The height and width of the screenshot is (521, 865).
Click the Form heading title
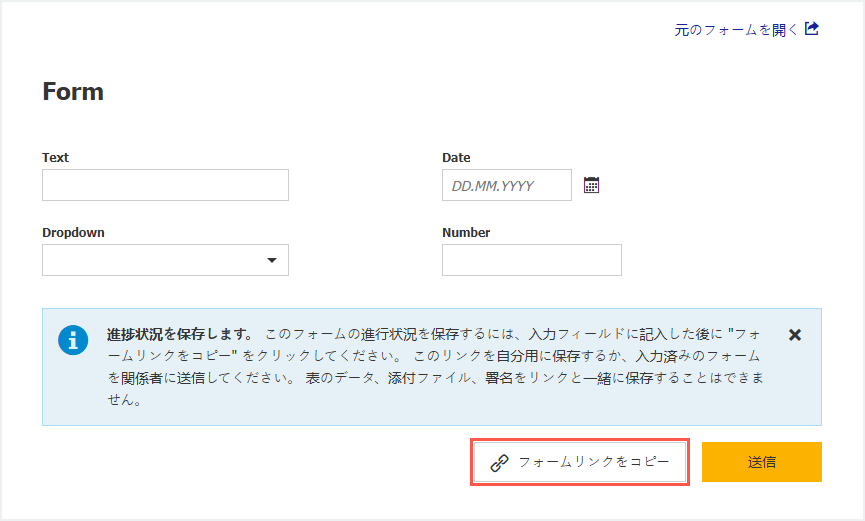[x=73, y=92]
